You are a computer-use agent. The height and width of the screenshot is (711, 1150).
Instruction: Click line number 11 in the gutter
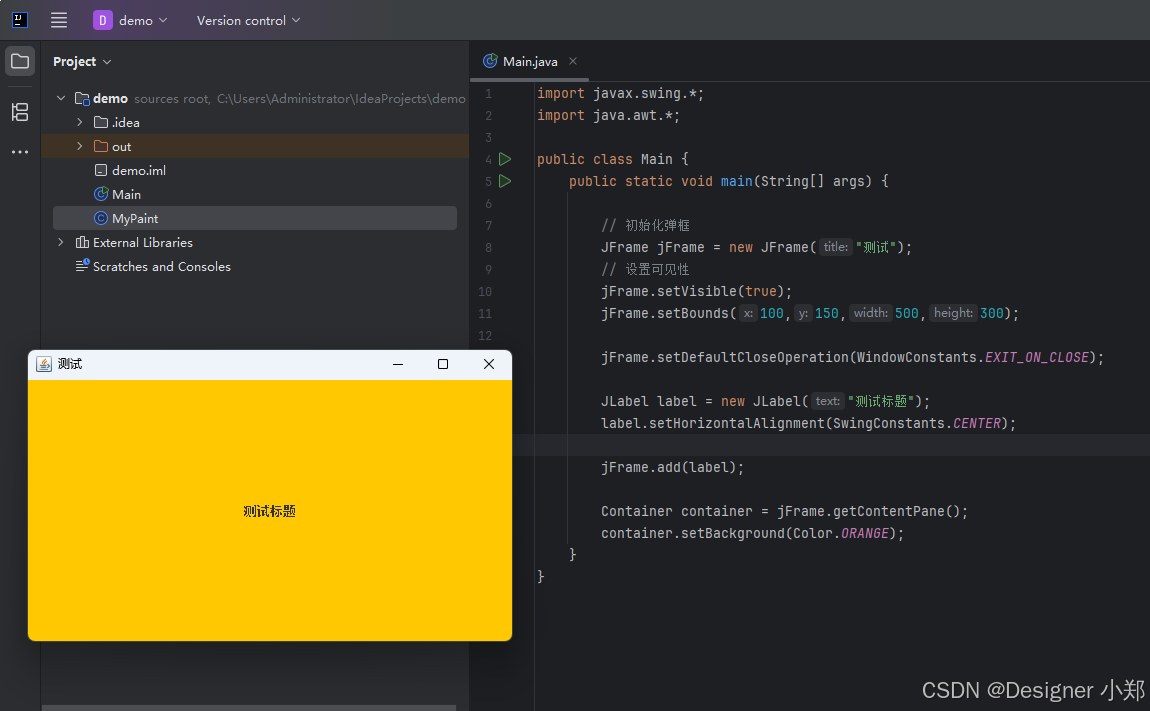pos(485,313)
